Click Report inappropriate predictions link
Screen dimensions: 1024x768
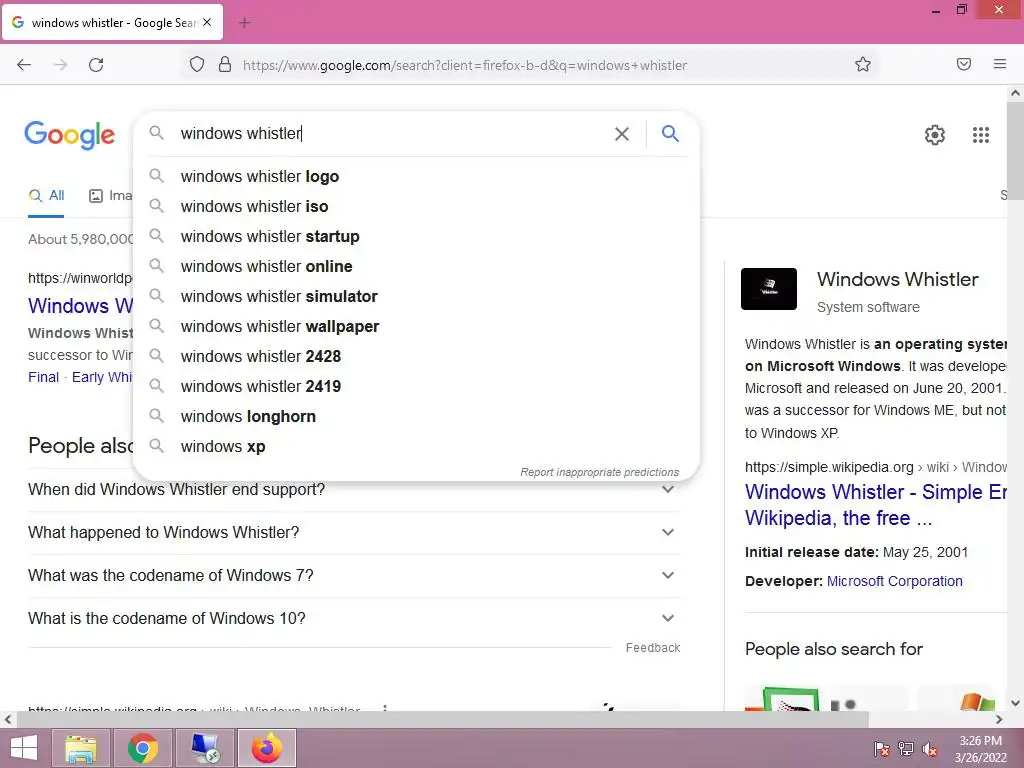point(600,472)
